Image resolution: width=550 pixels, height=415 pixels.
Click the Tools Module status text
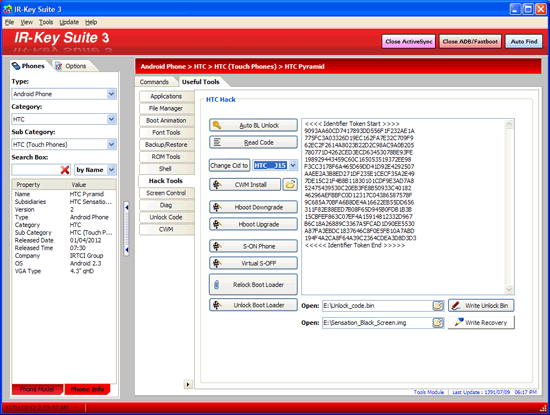(x=429, y=392)
